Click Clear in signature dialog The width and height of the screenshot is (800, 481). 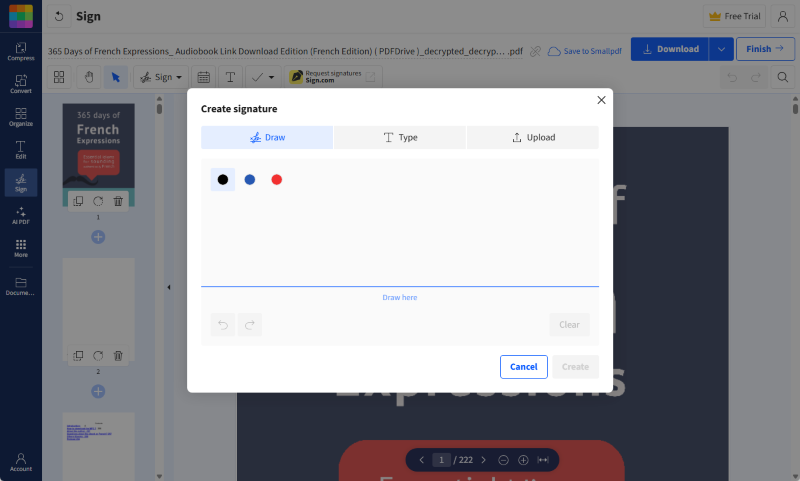coord(569,324)
